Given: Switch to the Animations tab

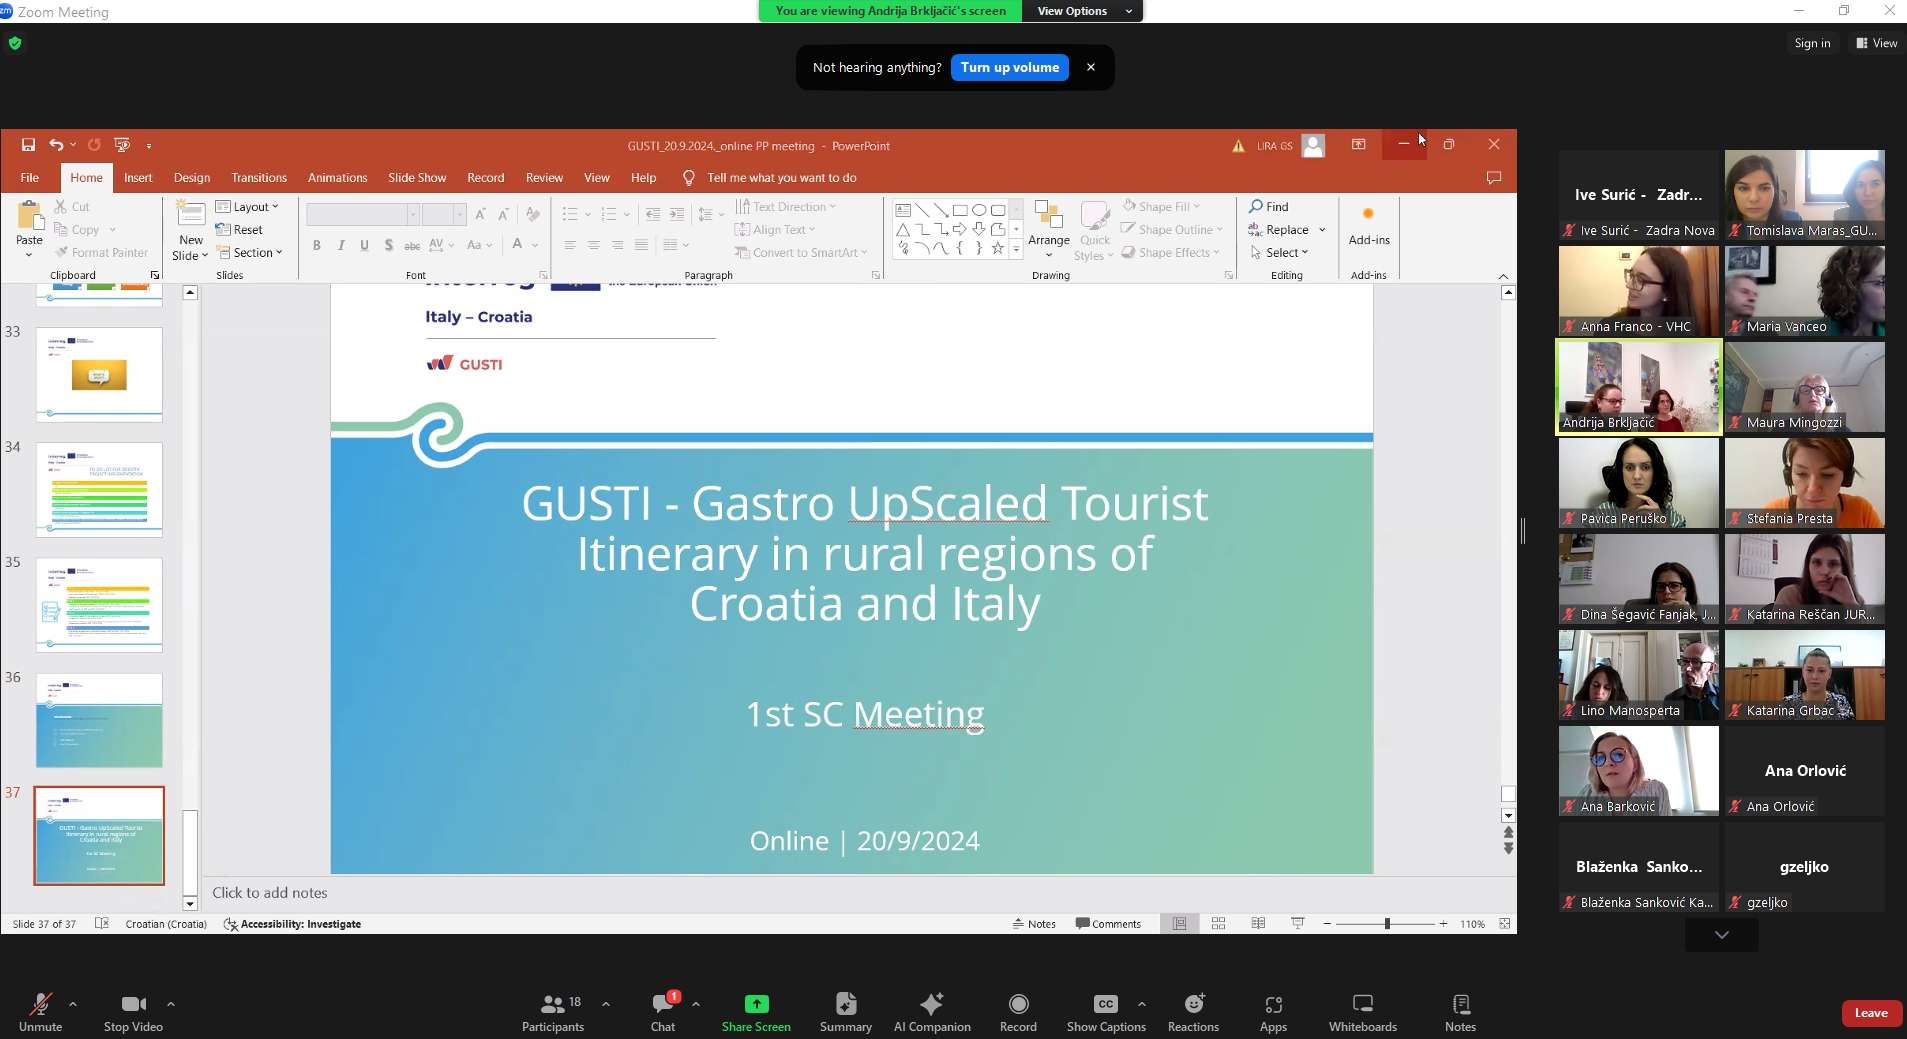Looking at the screenshot, I should pyautogui.click(x=337, y=178).
